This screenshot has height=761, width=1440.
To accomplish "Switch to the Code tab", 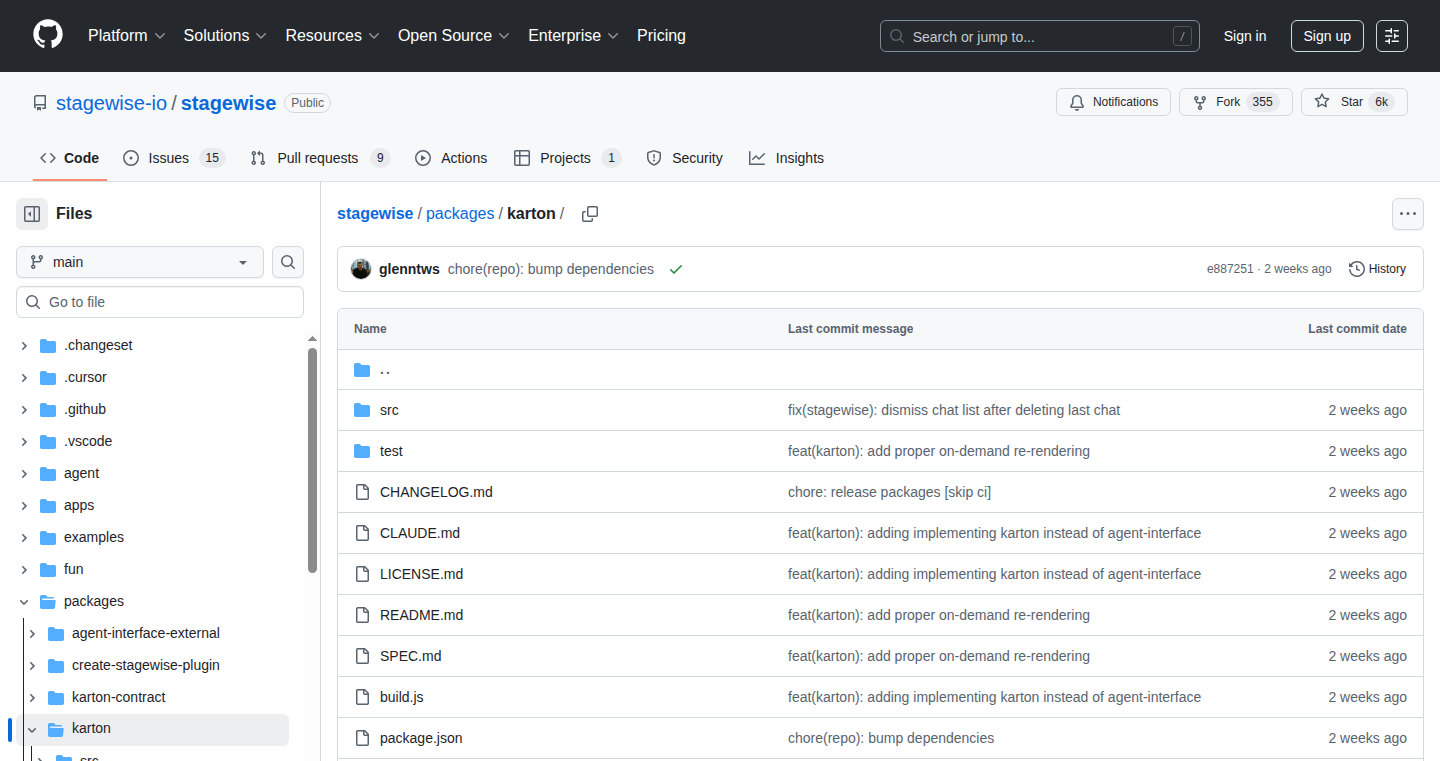I will (x=69, y=158).
